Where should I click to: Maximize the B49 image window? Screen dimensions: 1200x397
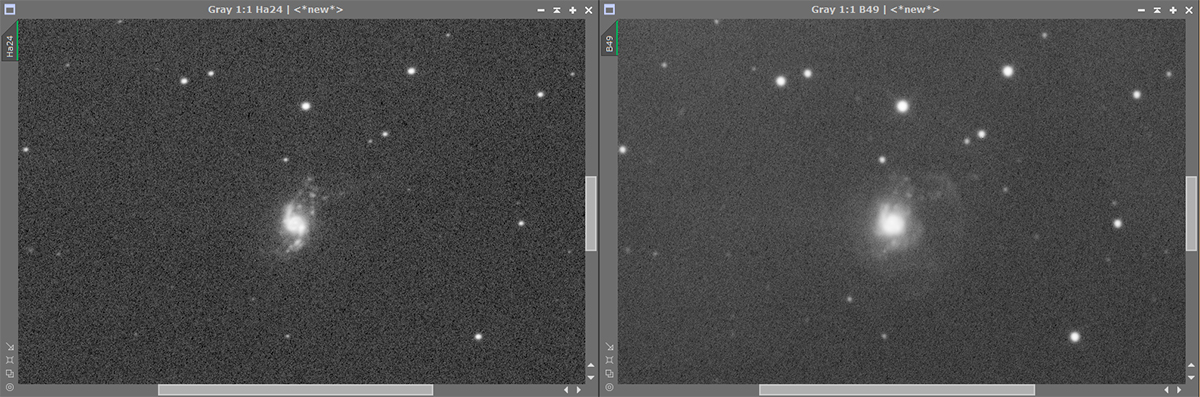coord(1172,9)
